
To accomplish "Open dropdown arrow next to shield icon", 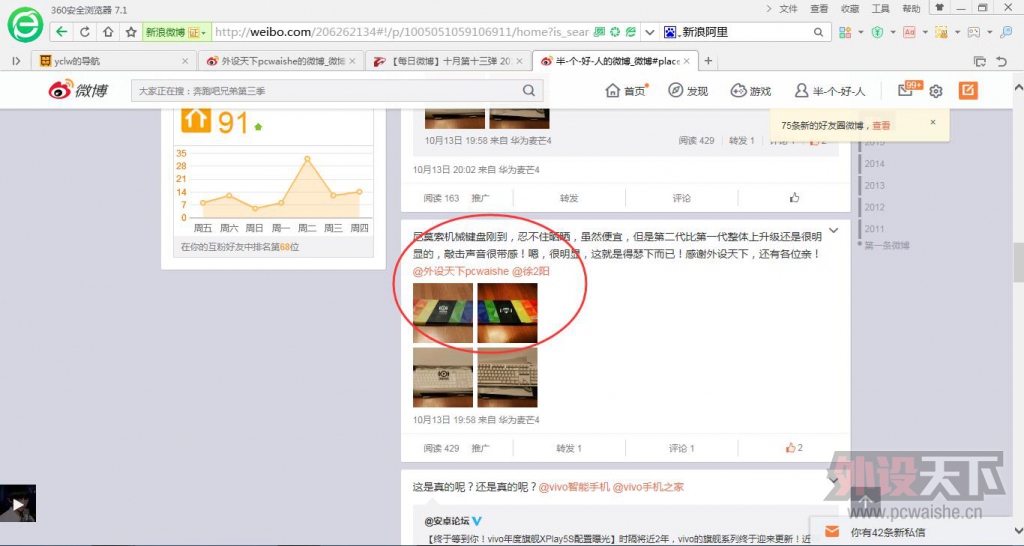I will [893, 32].
